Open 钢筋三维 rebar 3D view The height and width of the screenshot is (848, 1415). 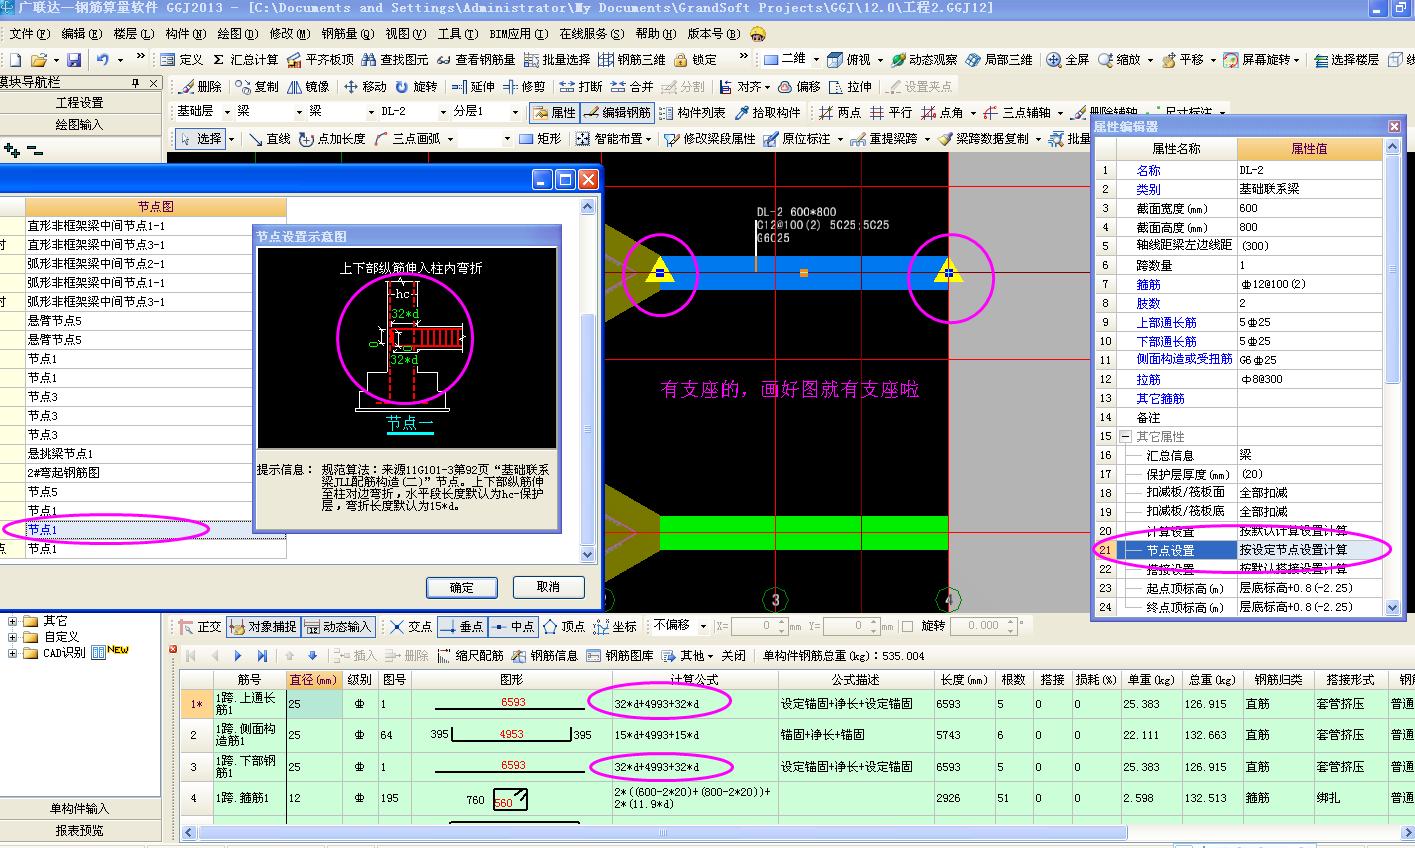pyautogui.click(x=632, y=60)
